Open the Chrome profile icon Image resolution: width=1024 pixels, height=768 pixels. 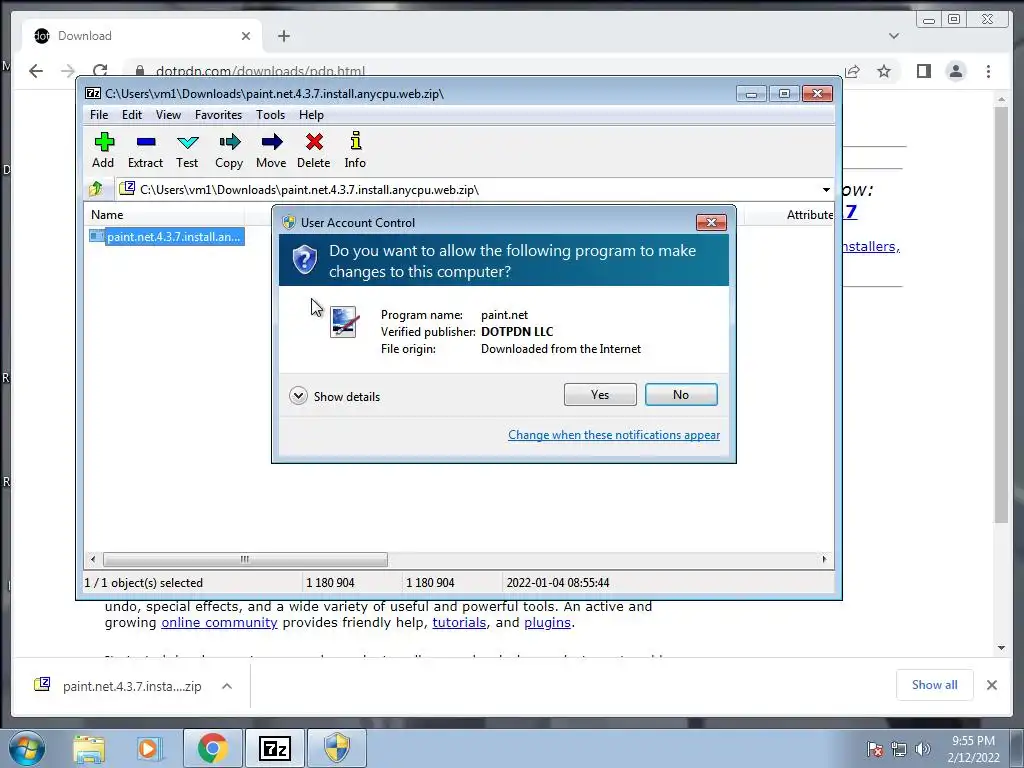click(x=955, y=71)
